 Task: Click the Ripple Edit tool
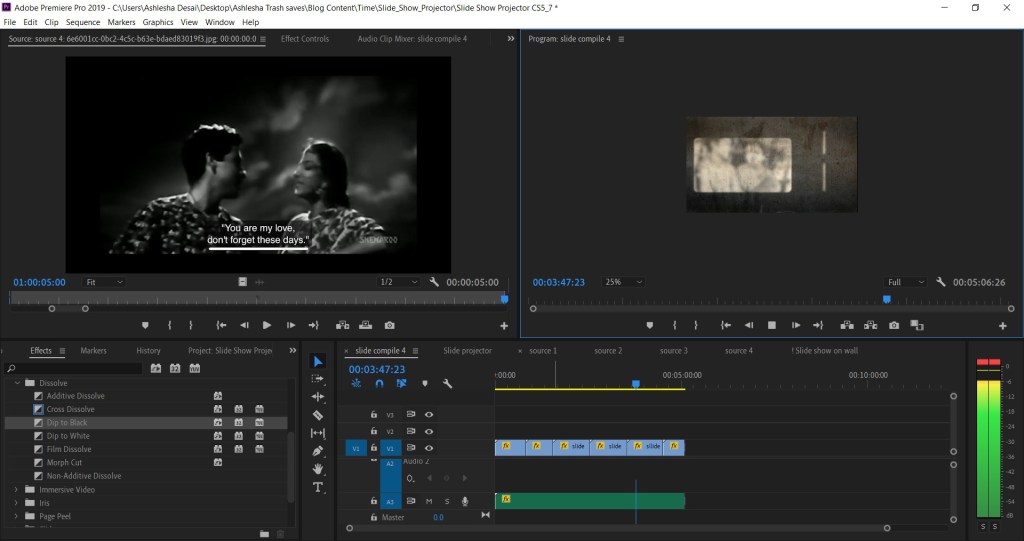point(318,397)
